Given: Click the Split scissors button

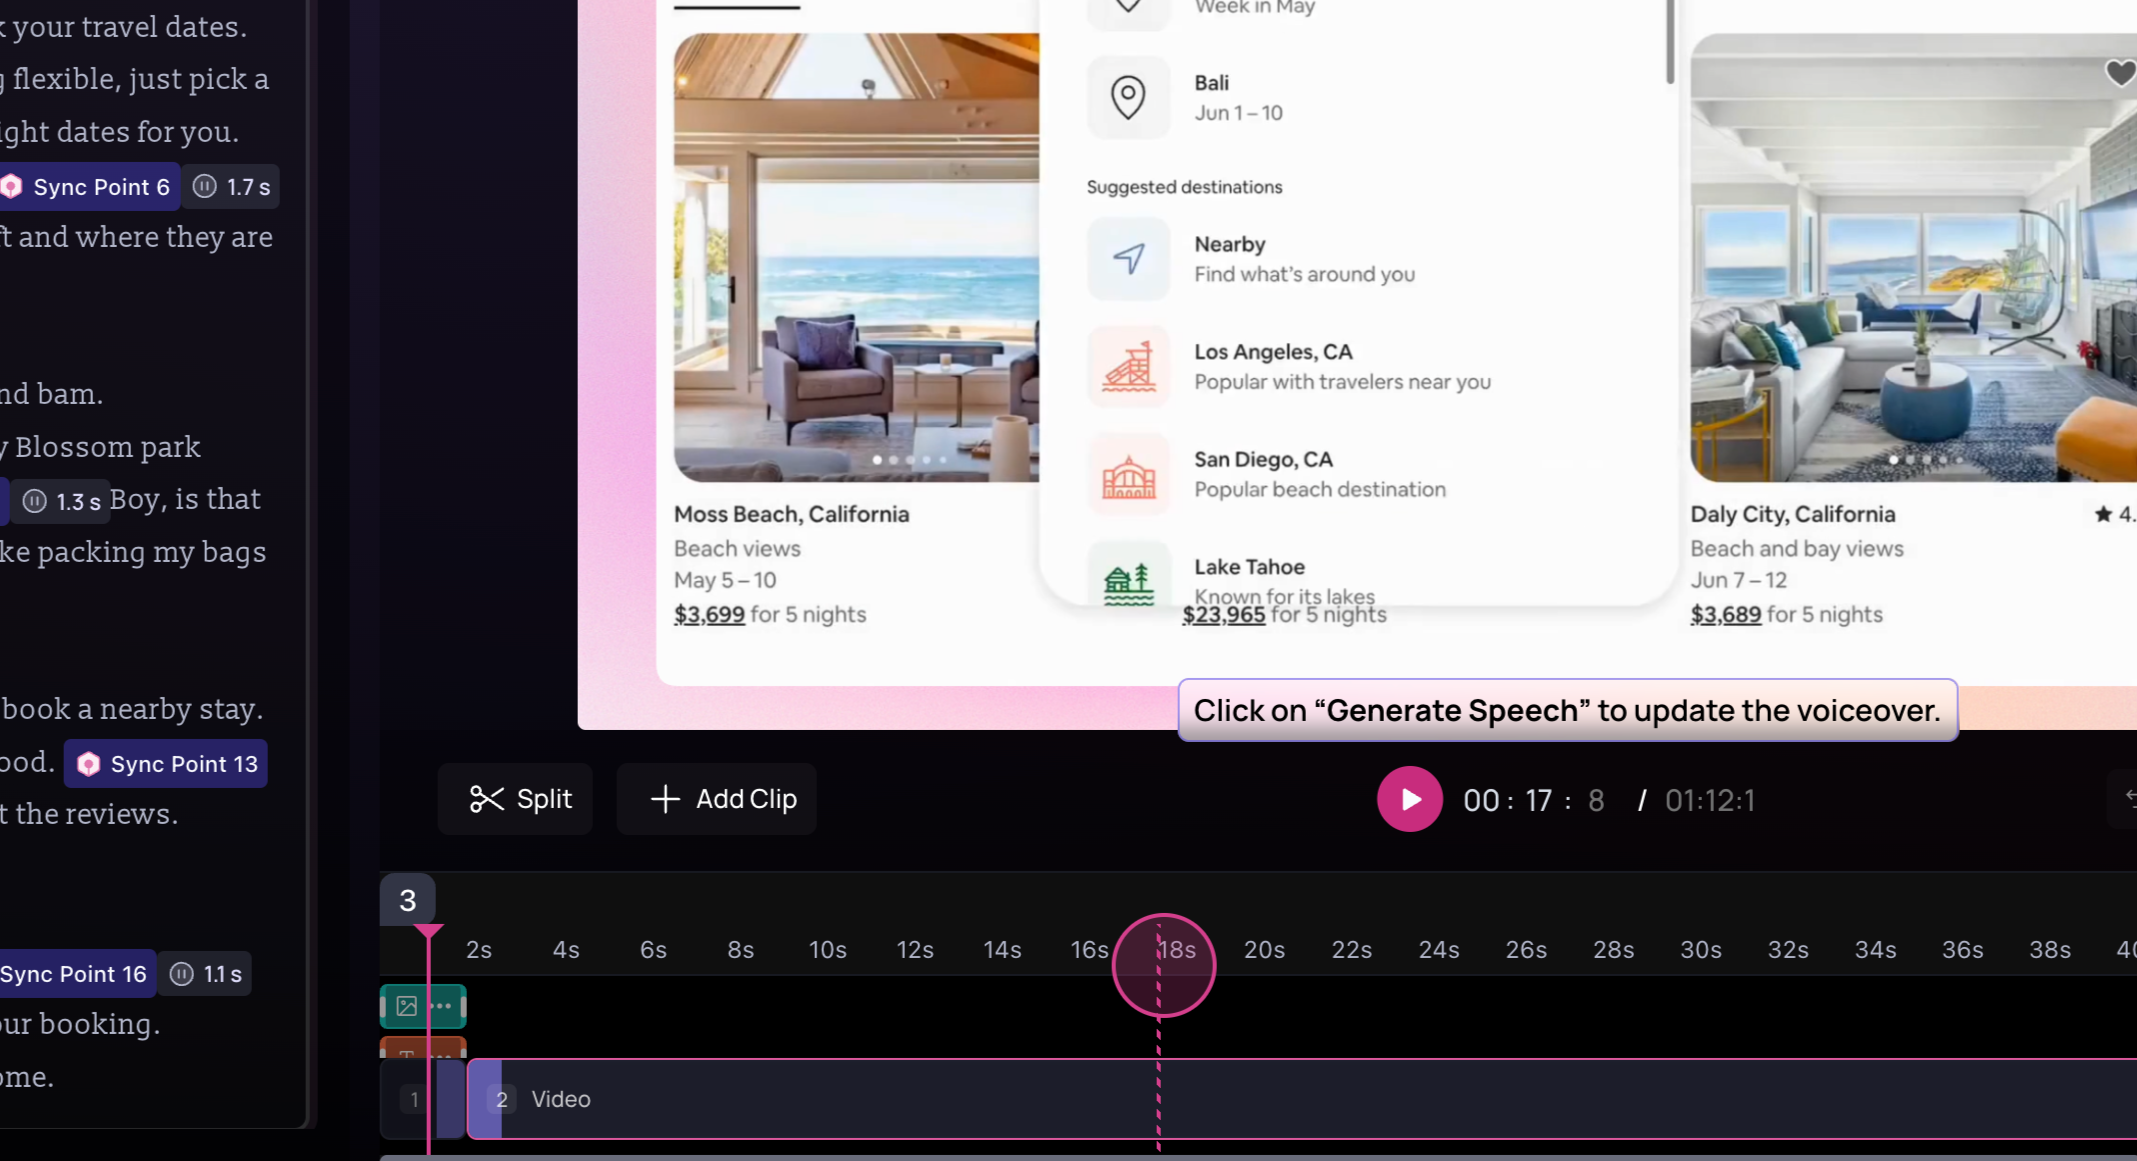Looking at the screenshot, I should [515, 799].
